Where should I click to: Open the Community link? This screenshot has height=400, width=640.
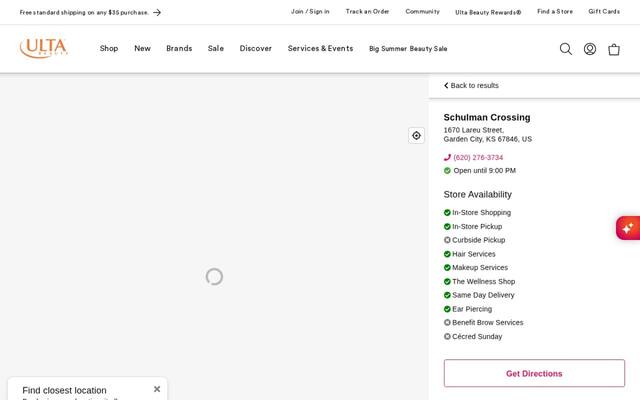pyautogui.click(x=422, y=11)
